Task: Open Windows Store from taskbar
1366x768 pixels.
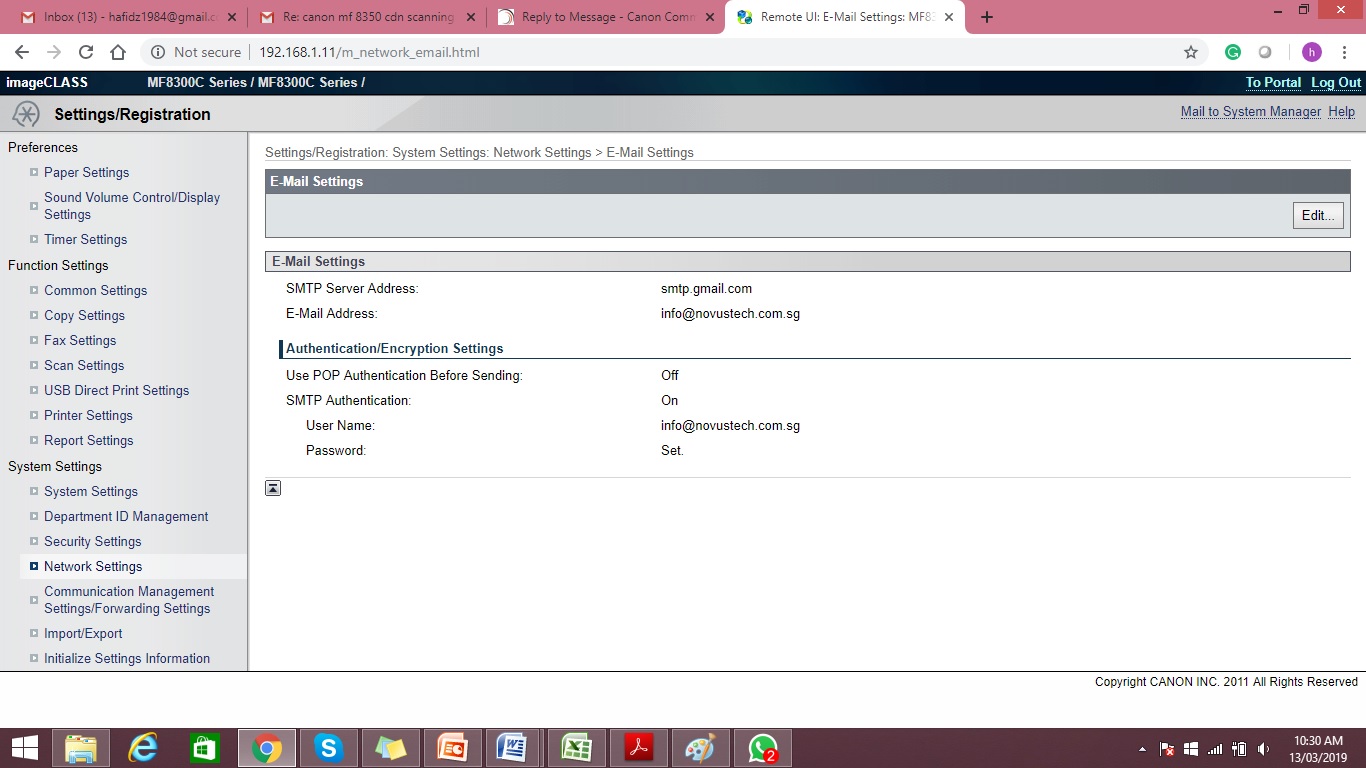Action: click(204, 748)
